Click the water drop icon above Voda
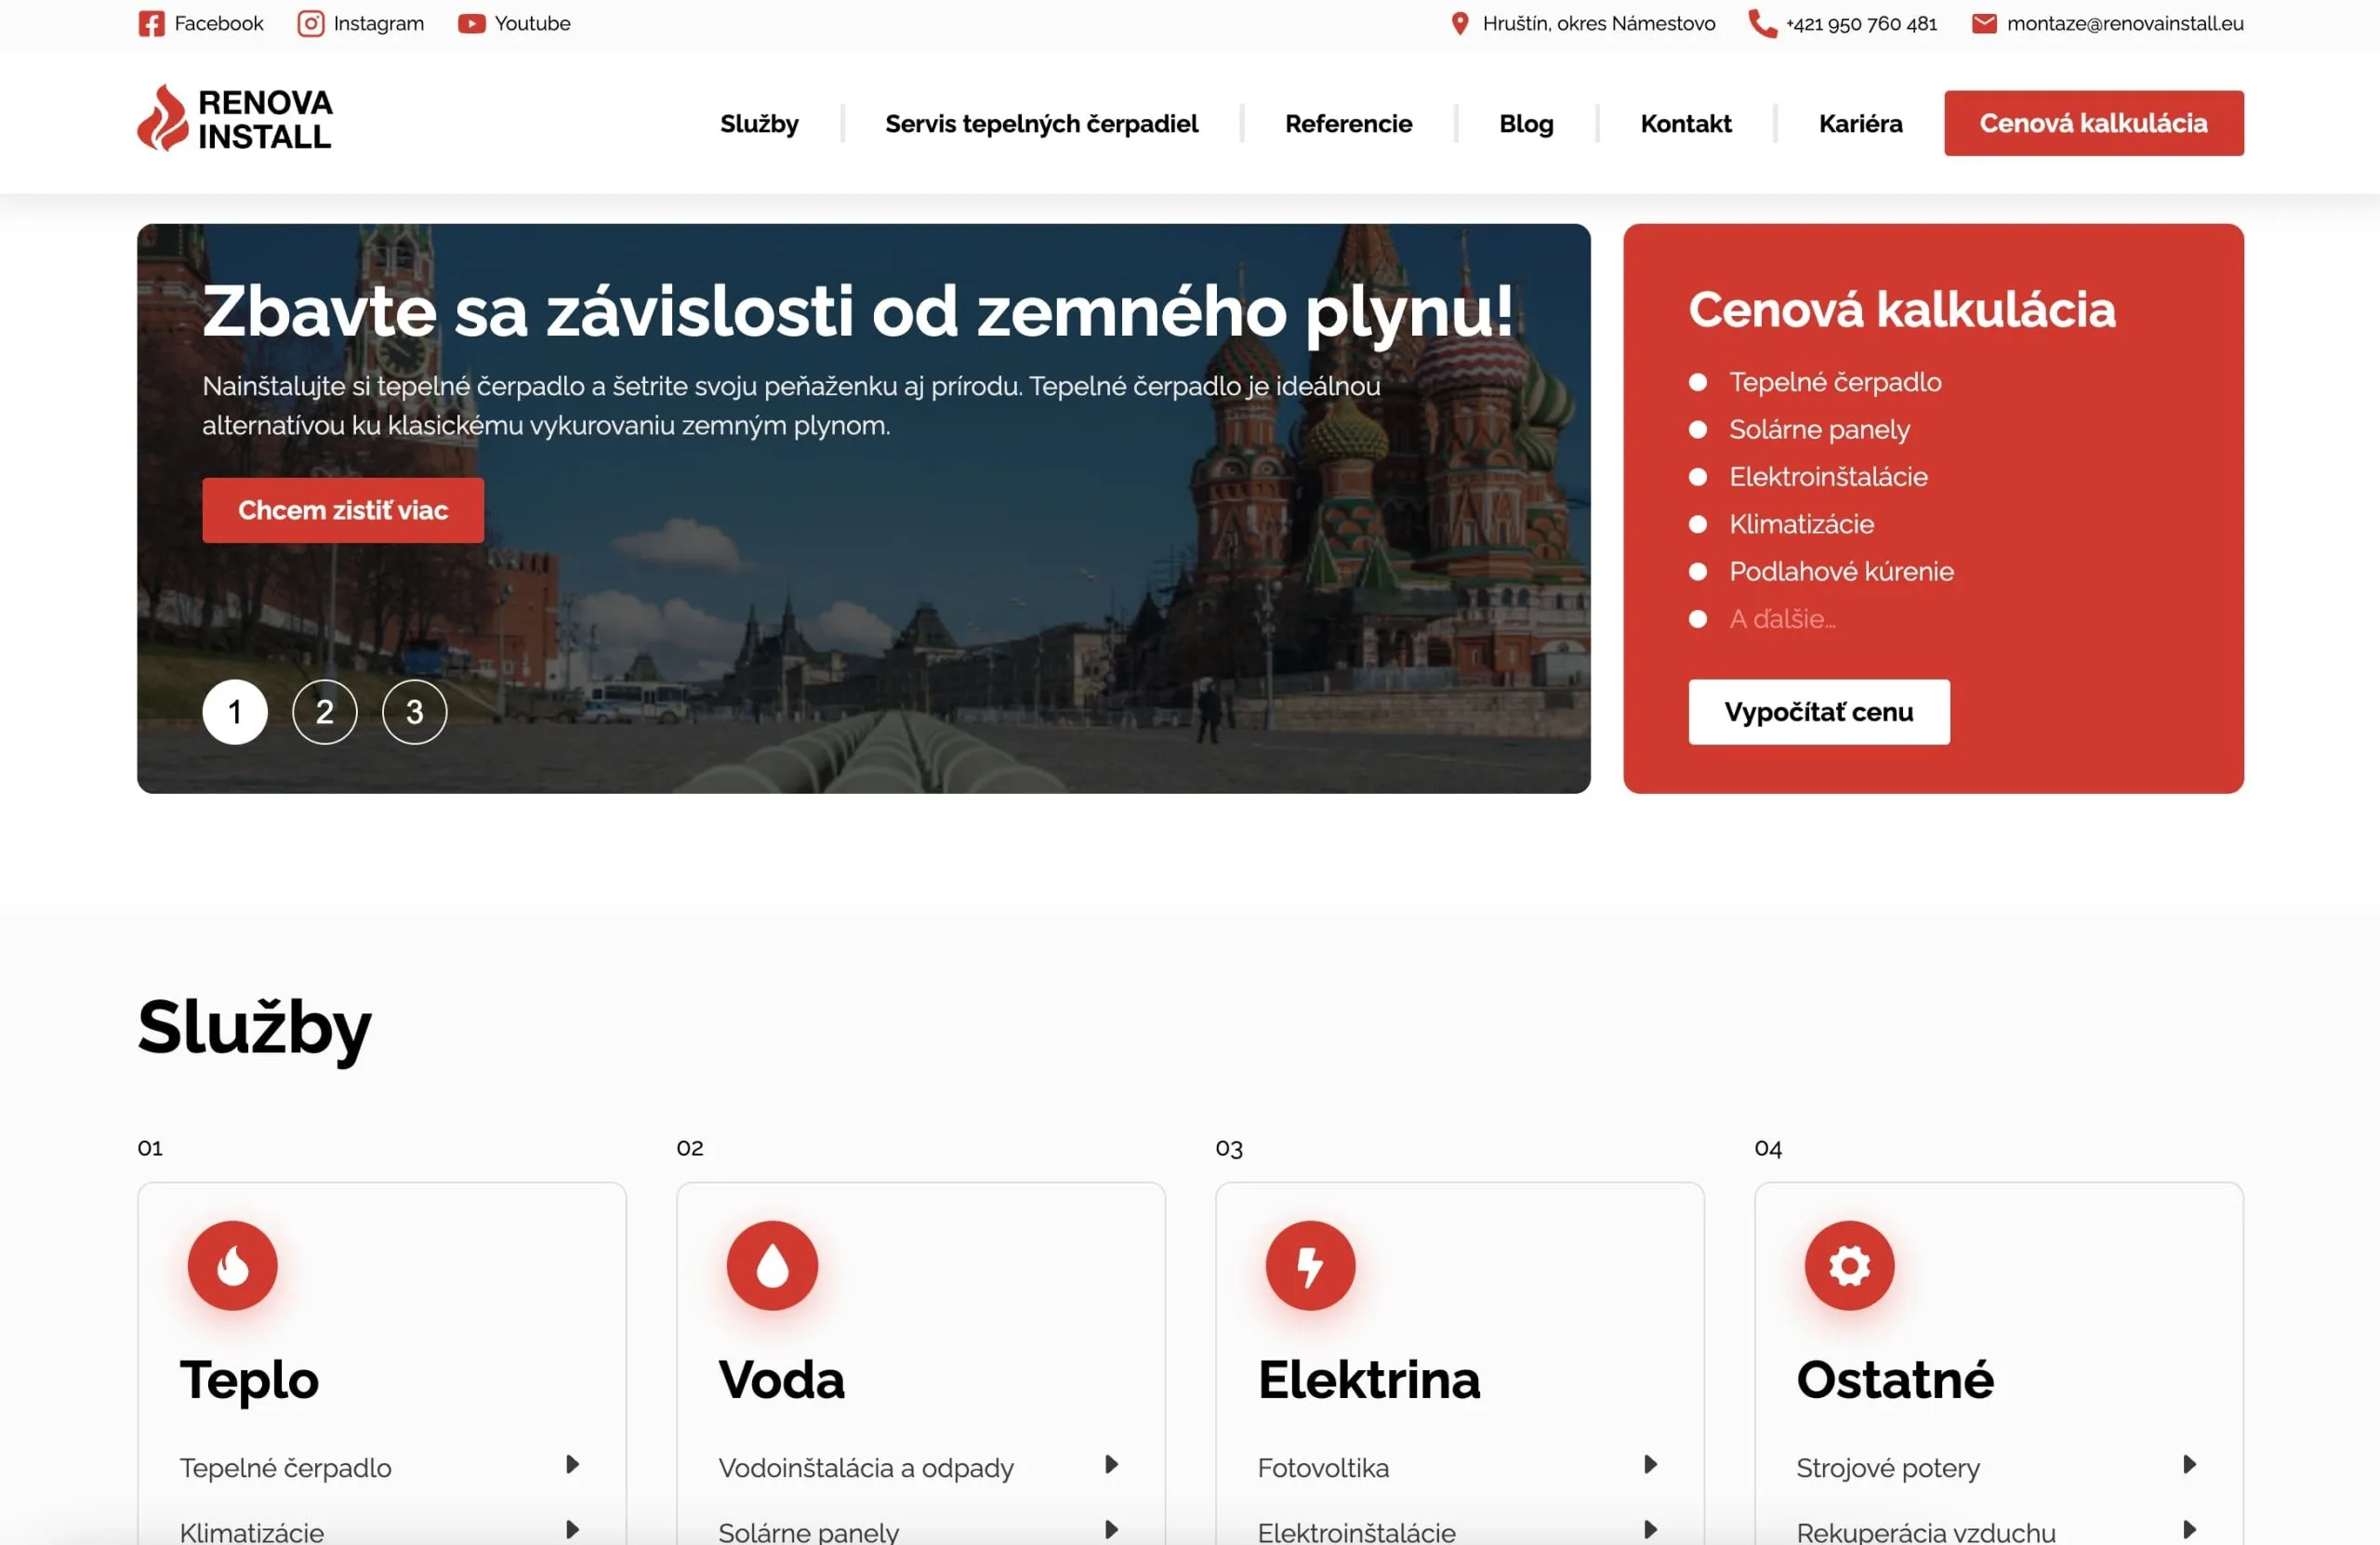 pos(772,1265)
